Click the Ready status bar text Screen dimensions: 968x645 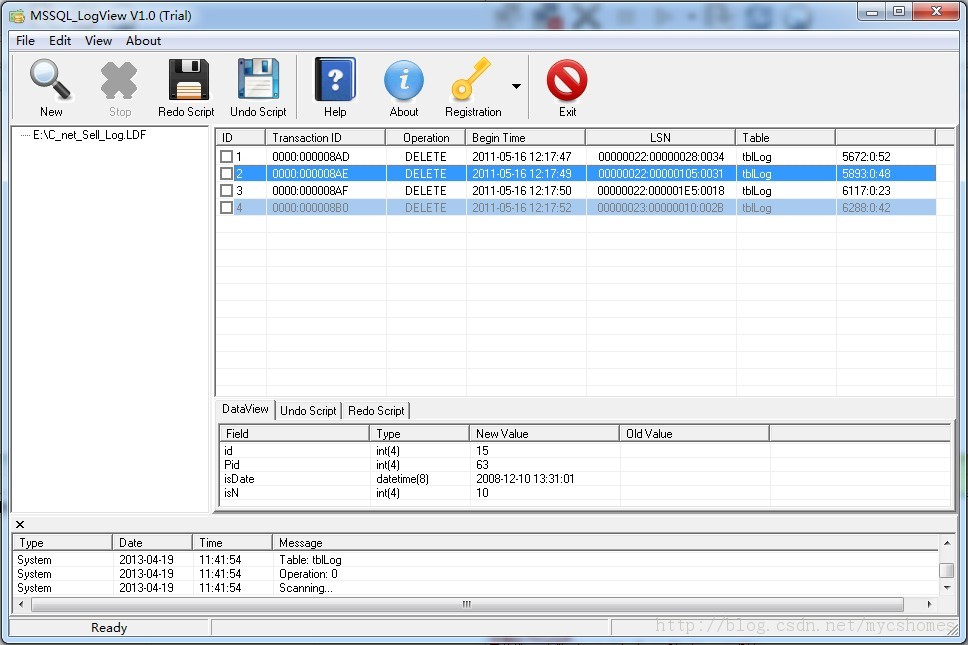[109, 628]
